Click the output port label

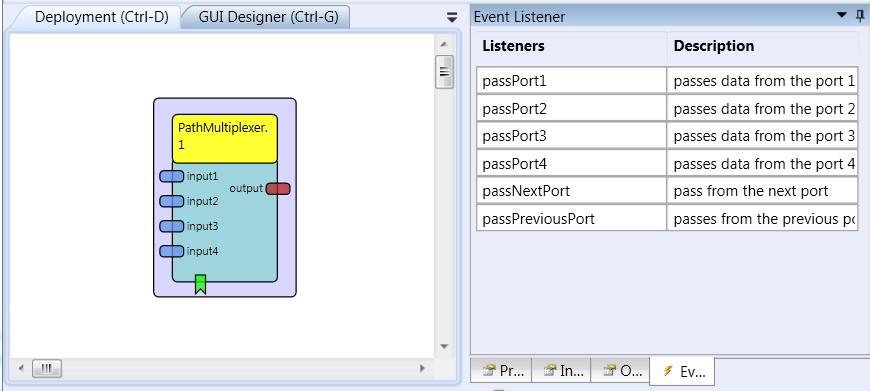[x=246, y=189]
